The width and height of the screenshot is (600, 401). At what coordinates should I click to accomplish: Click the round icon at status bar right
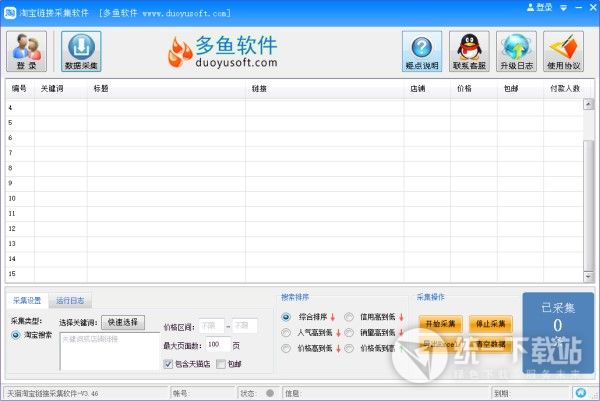pos(581,393)
